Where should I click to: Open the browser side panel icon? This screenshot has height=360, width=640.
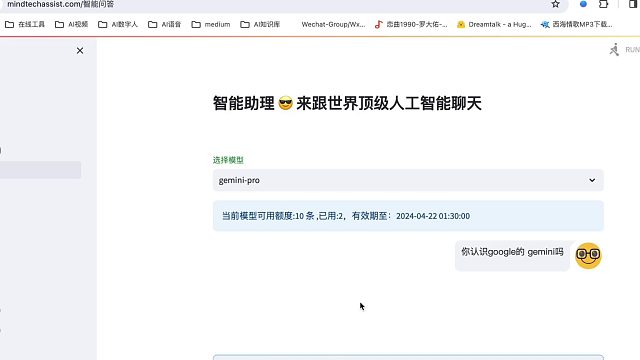point(633,4)
